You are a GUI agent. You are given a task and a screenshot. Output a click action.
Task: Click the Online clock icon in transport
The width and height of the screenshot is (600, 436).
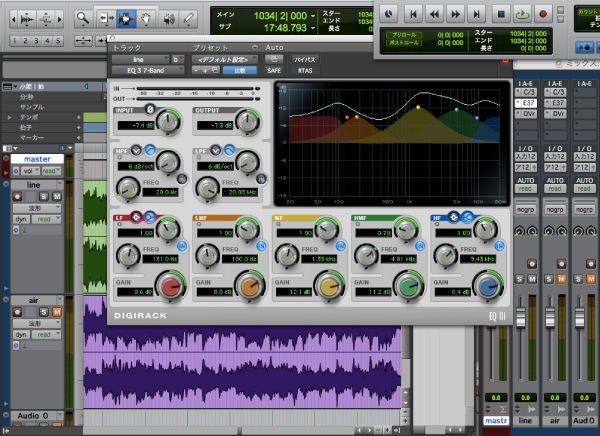coord(389,14)
